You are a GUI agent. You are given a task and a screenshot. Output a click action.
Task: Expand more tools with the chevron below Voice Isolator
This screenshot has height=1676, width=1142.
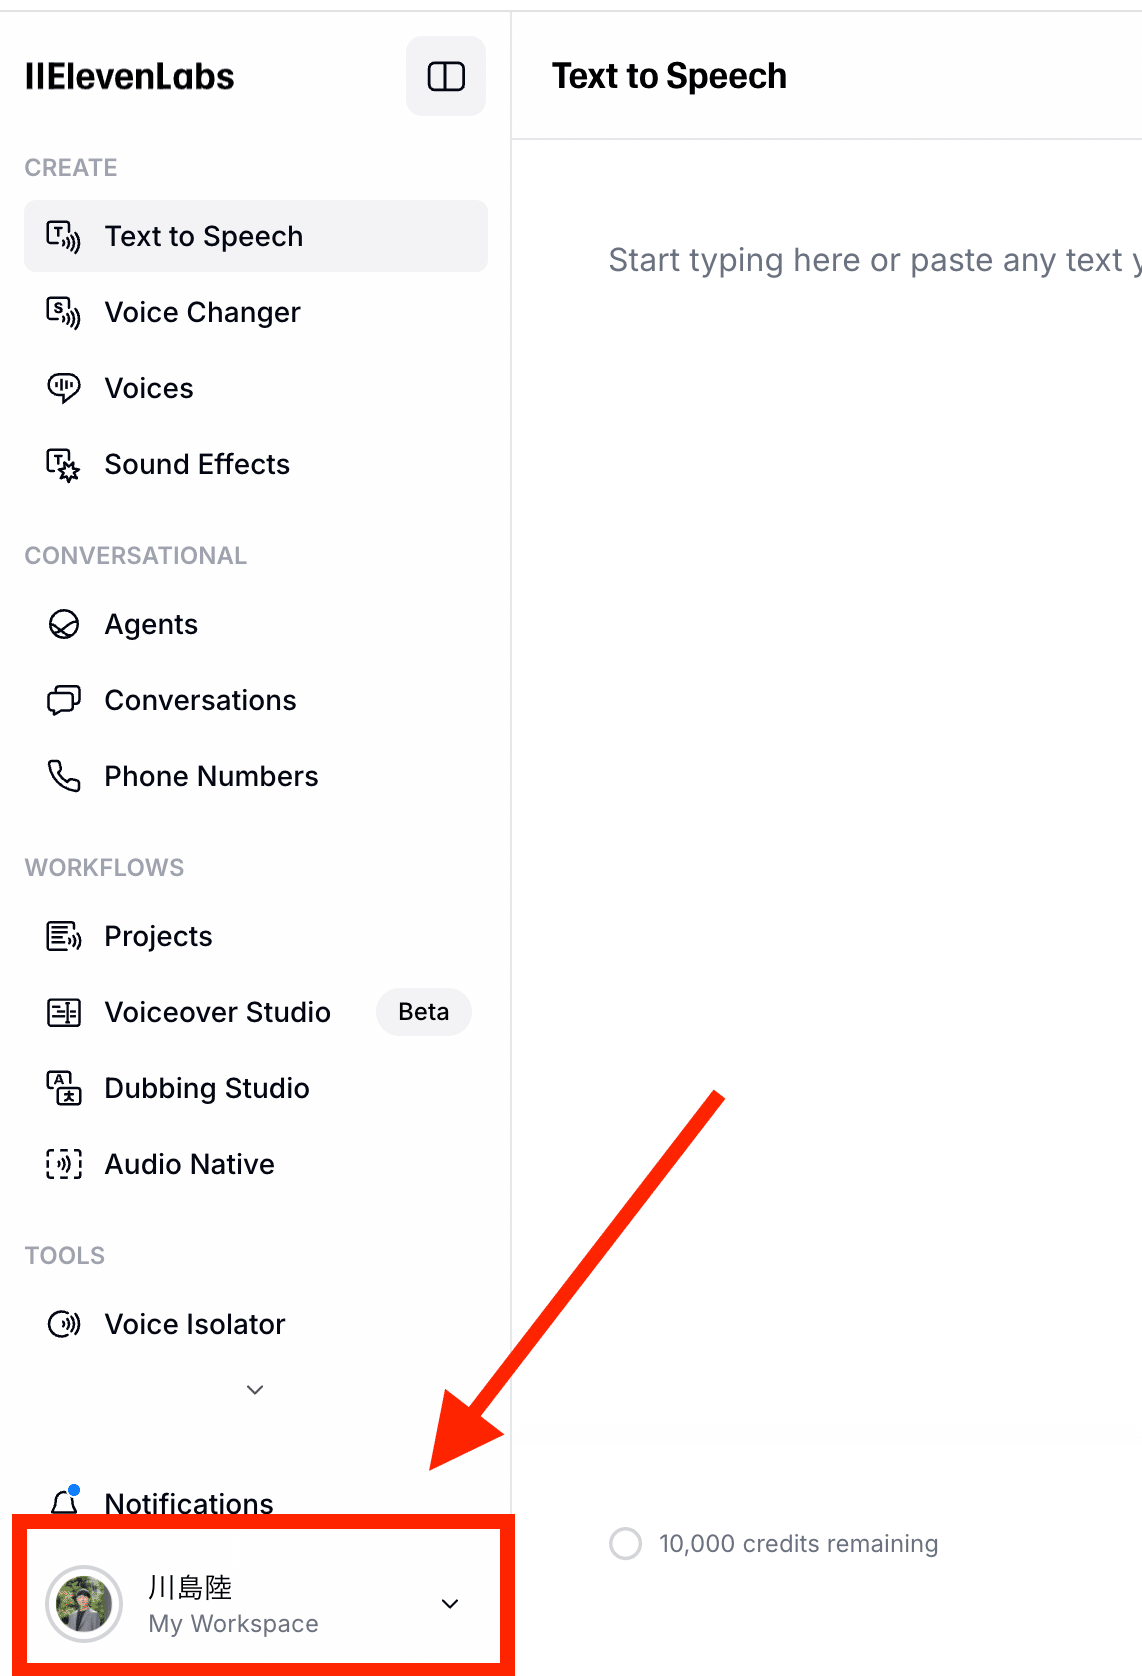click(x=255, y=1390)
